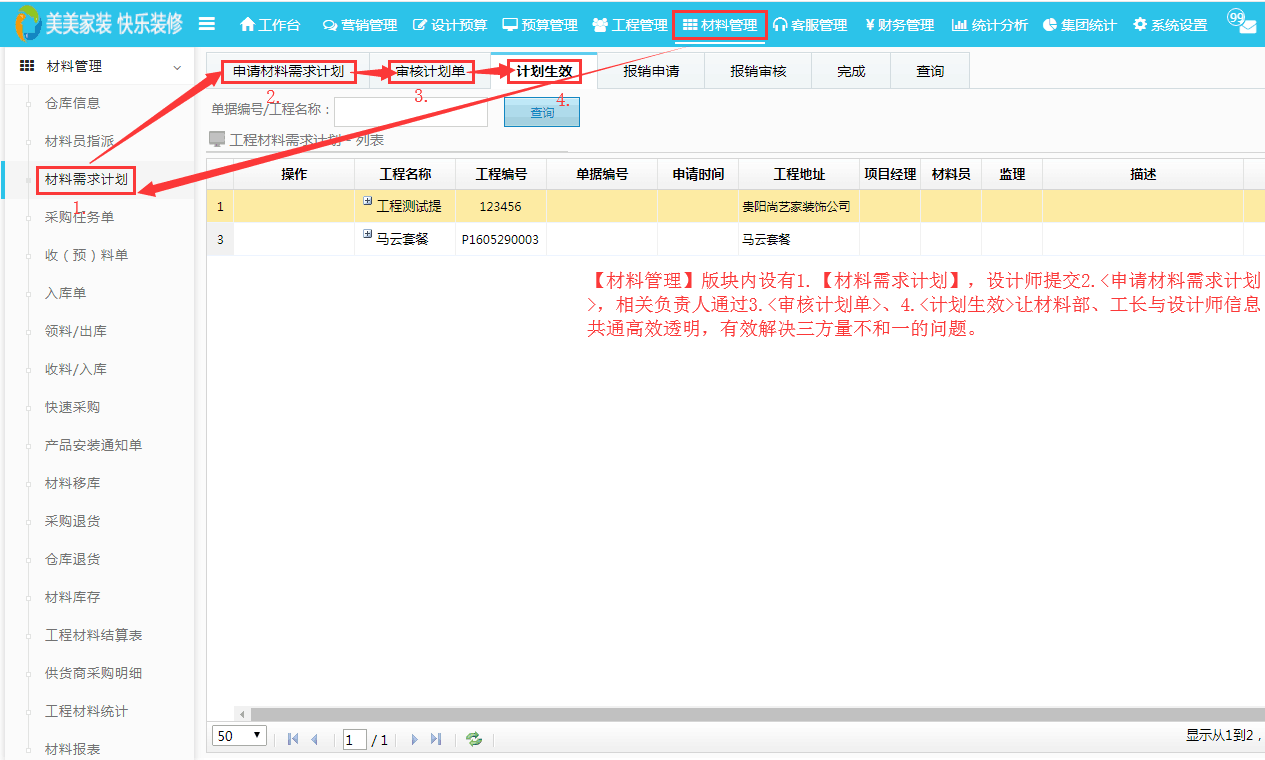Go to next page arrow icon

414,739
